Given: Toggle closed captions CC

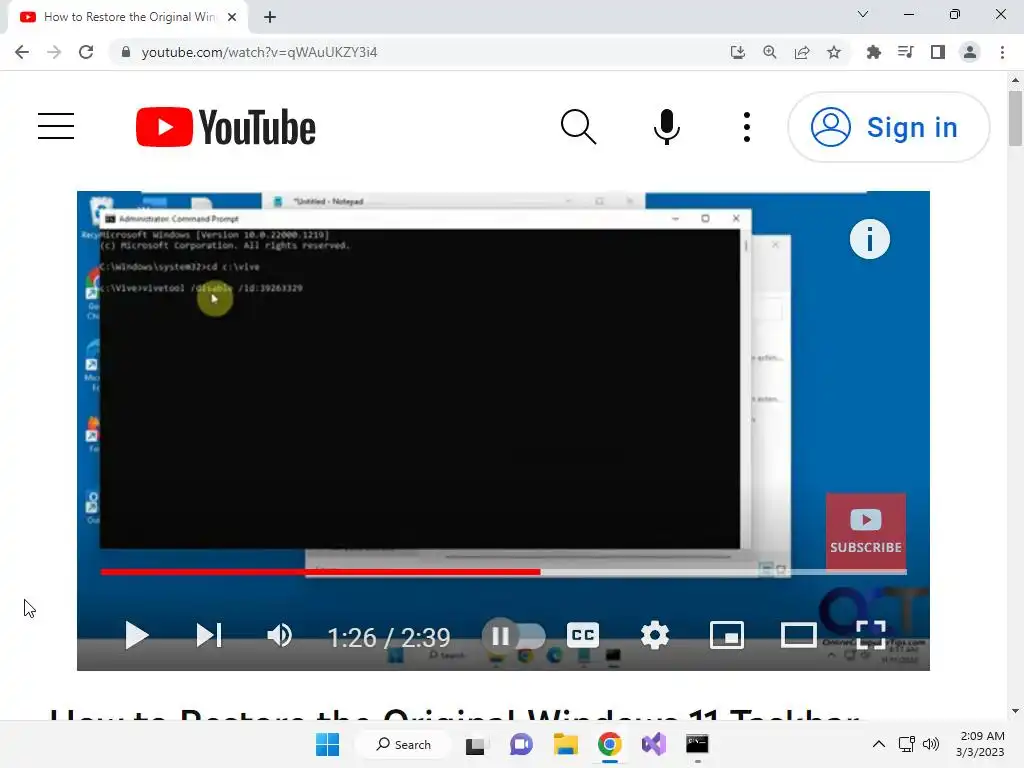Looking at the screenshot, I should [x=583, y=635].
